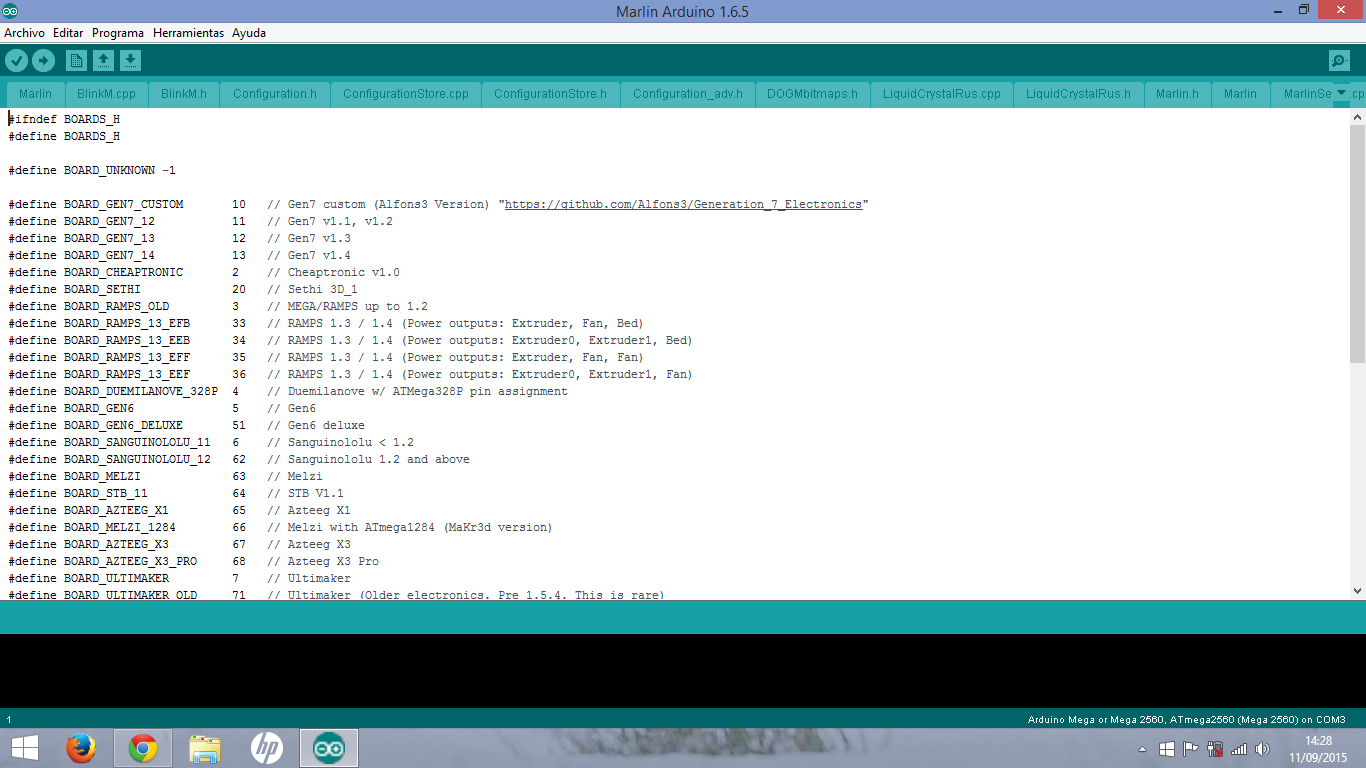
Task: Click the Arduino taskbar icon
Action: 329,748
